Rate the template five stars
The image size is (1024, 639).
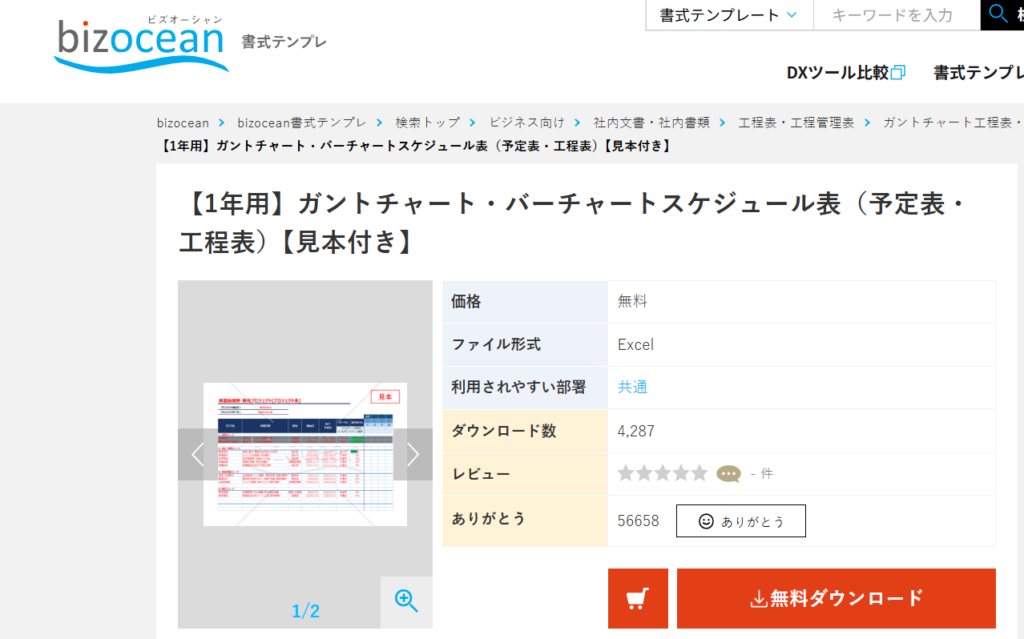coord(699,472)
